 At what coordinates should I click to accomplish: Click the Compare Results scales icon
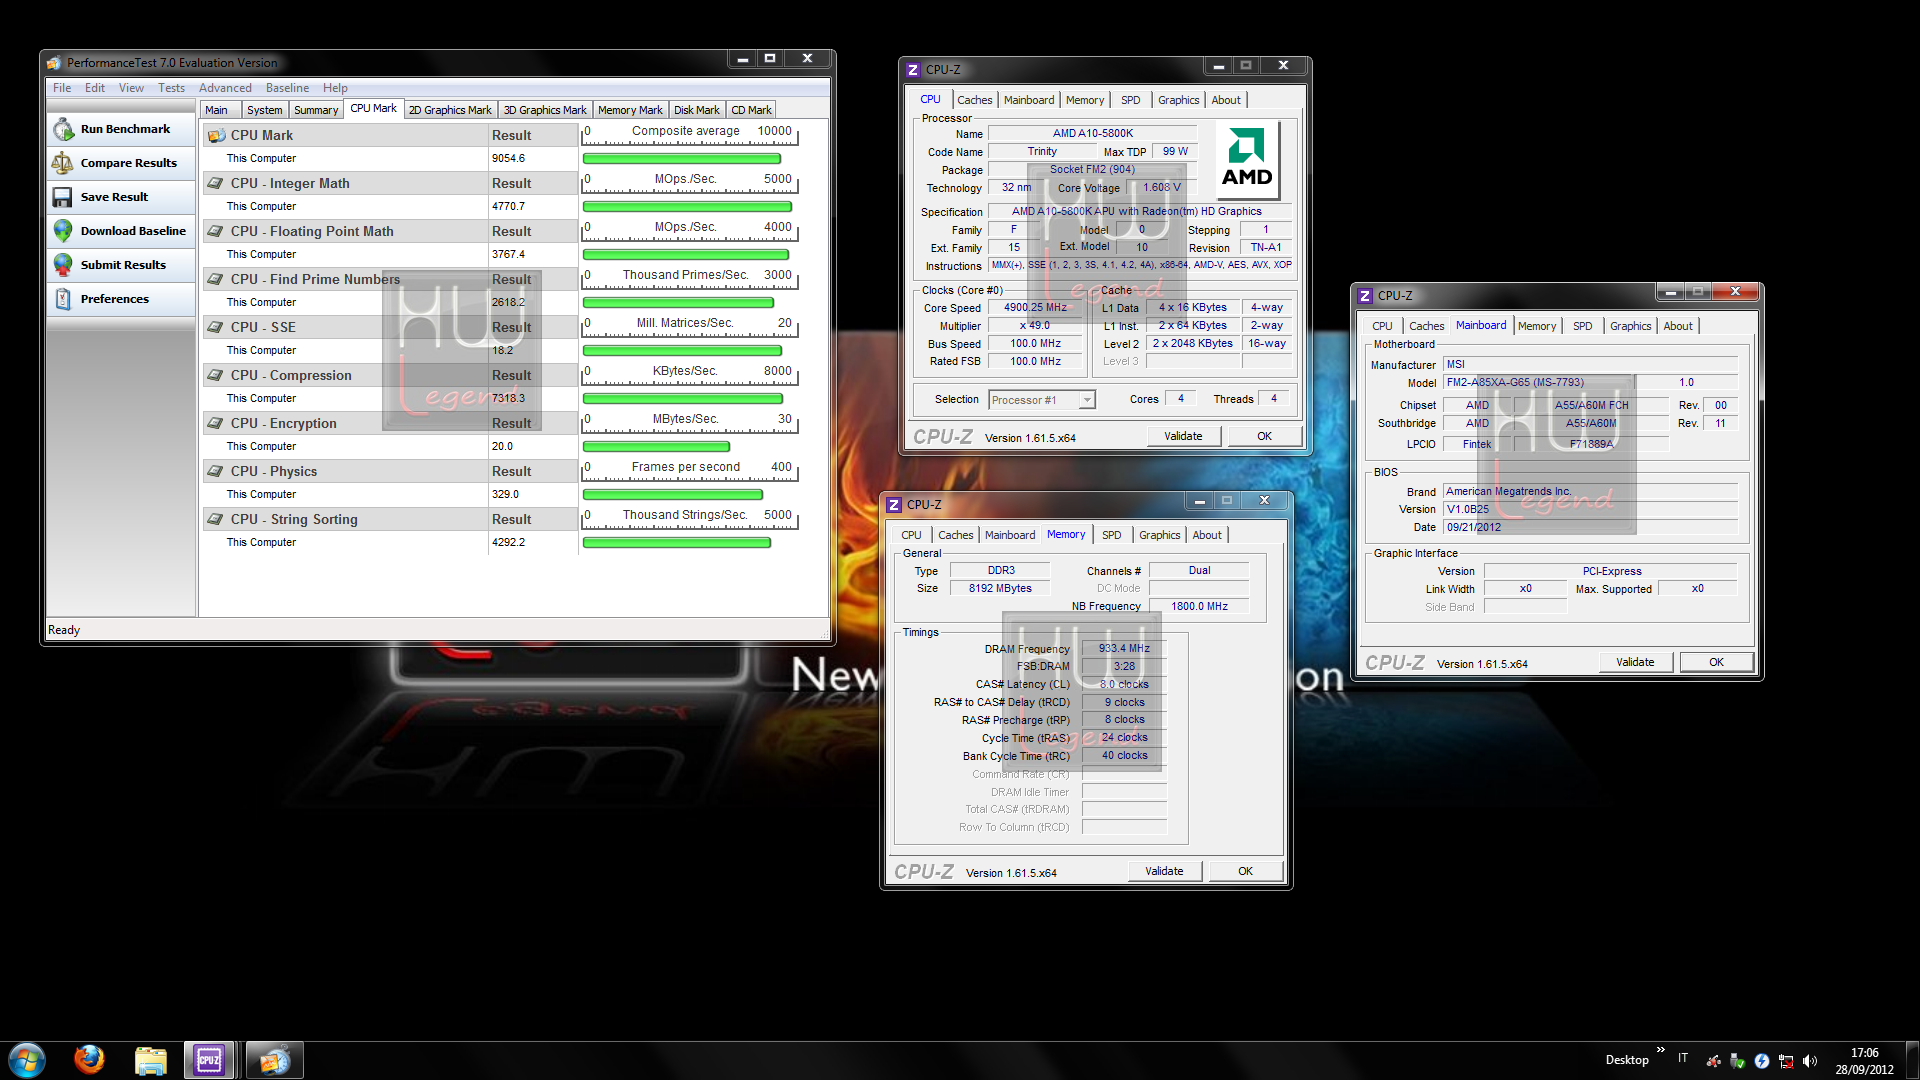[63, 163]
